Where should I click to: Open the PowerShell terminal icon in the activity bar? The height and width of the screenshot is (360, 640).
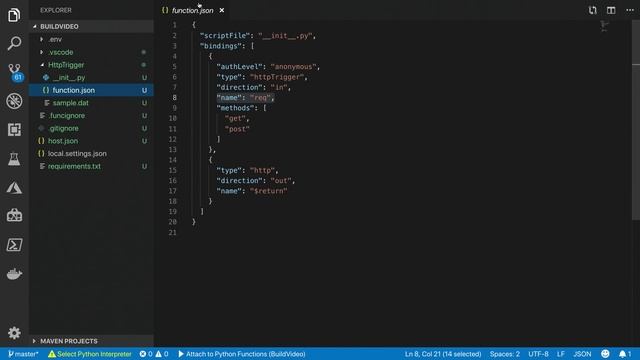14,244
